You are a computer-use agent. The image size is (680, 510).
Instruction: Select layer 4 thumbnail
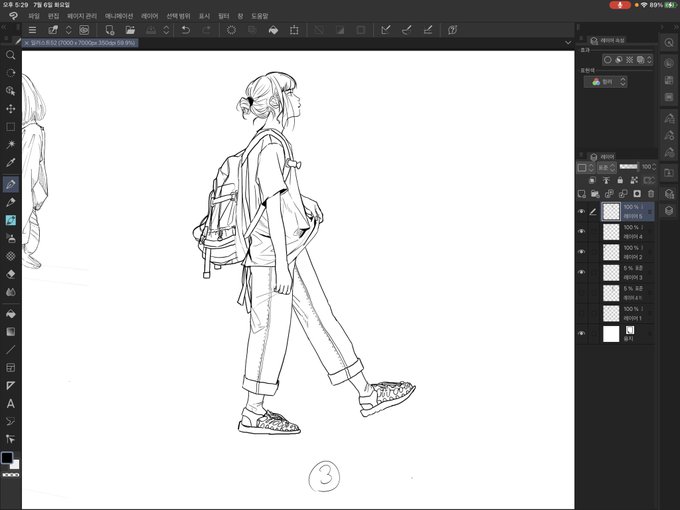pyautogui.click(x=611, y=232)
